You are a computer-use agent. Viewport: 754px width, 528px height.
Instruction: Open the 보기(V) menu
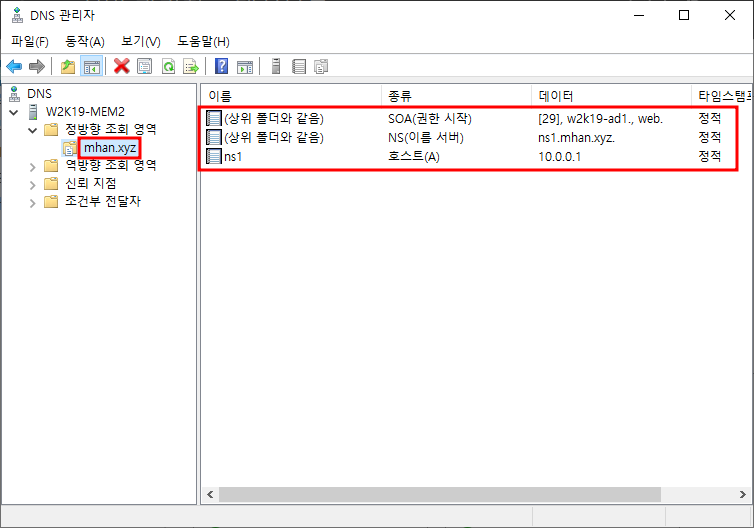[x=140, y=41]
